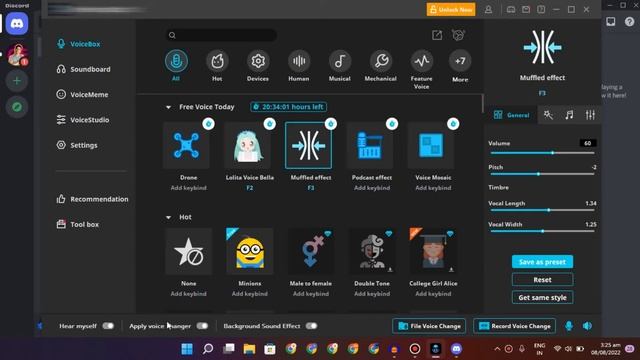
Task: Open Discord from the taskbar
Action: click(x=456, y=349)
